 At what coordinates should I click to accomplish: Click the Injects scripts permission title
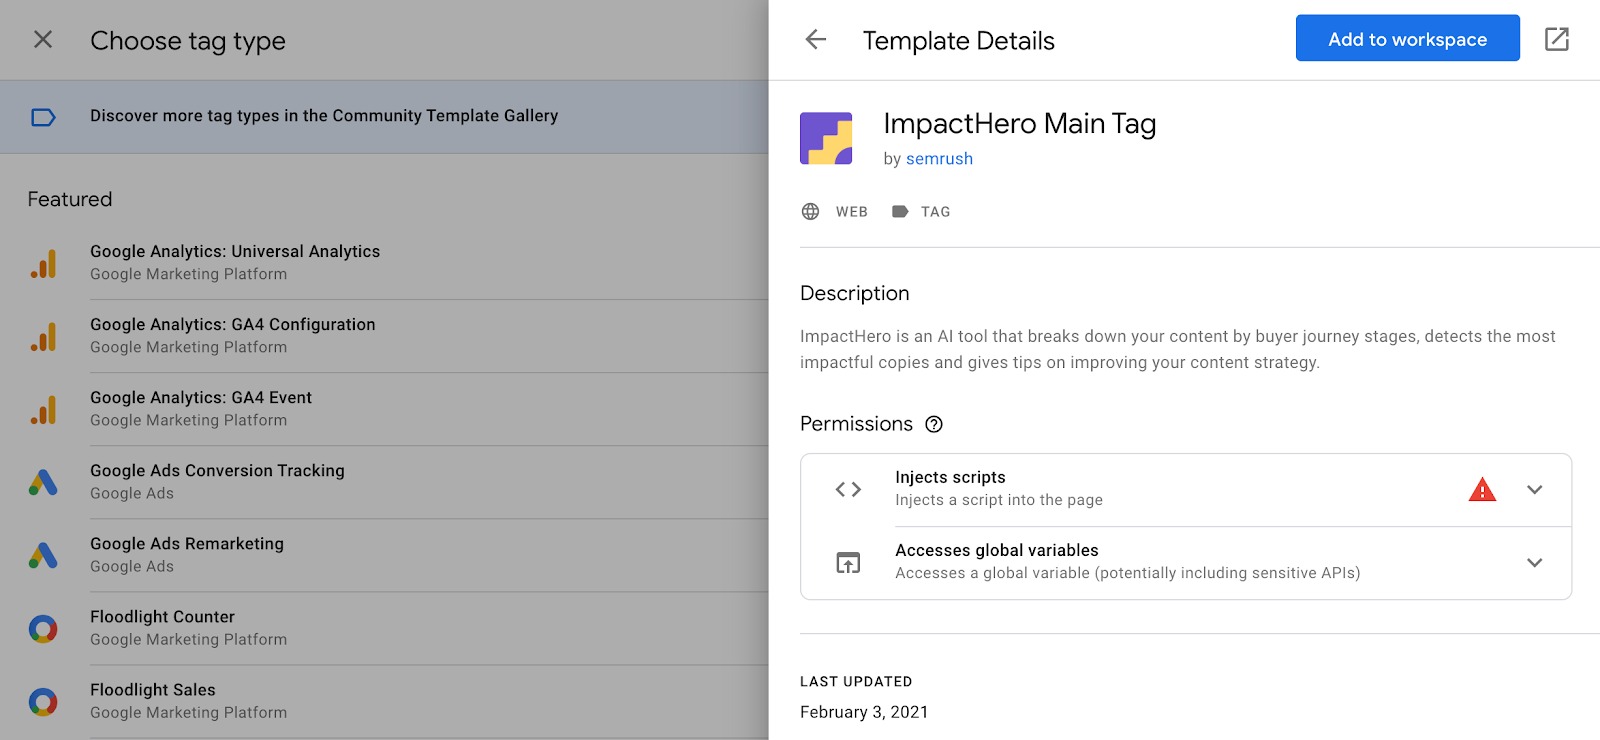tap(950, 477)
